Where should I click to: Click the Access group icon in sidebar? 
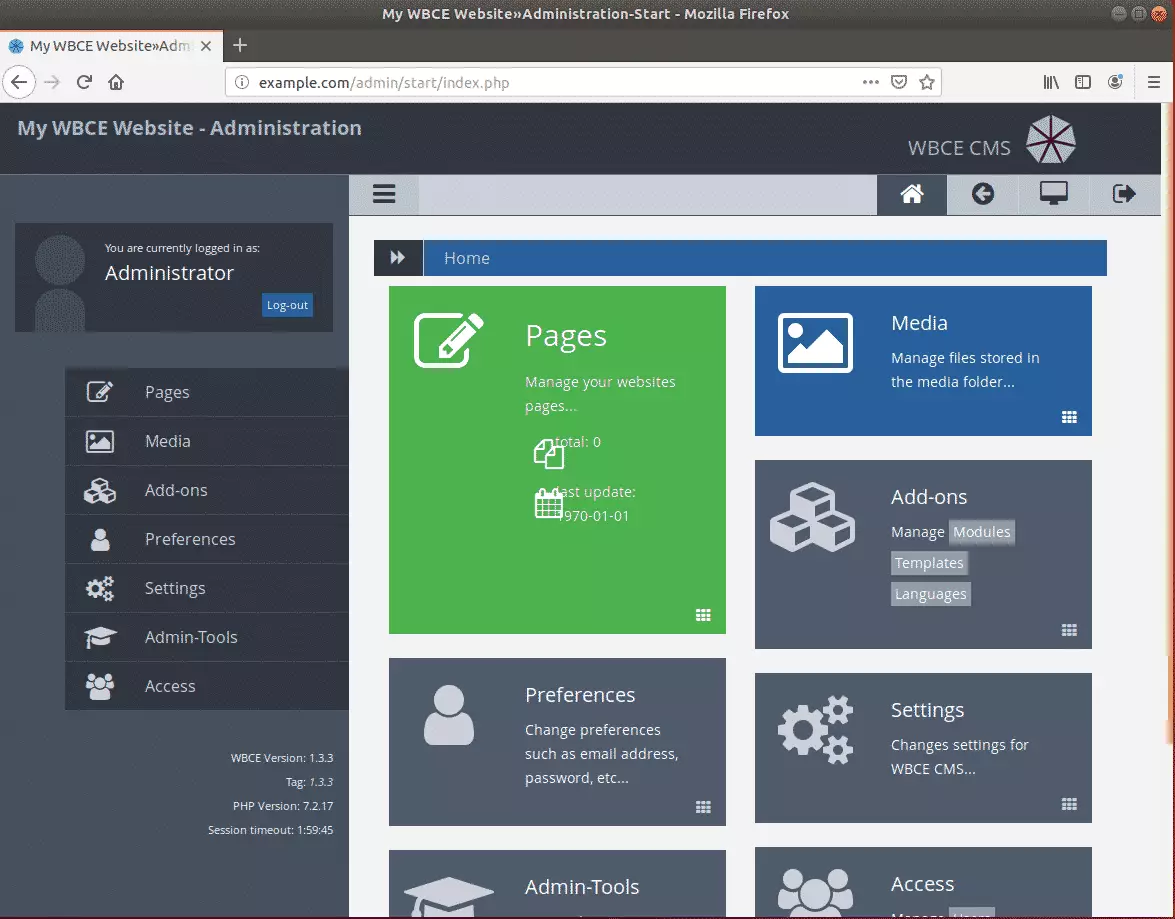click(x=100, y=687)
